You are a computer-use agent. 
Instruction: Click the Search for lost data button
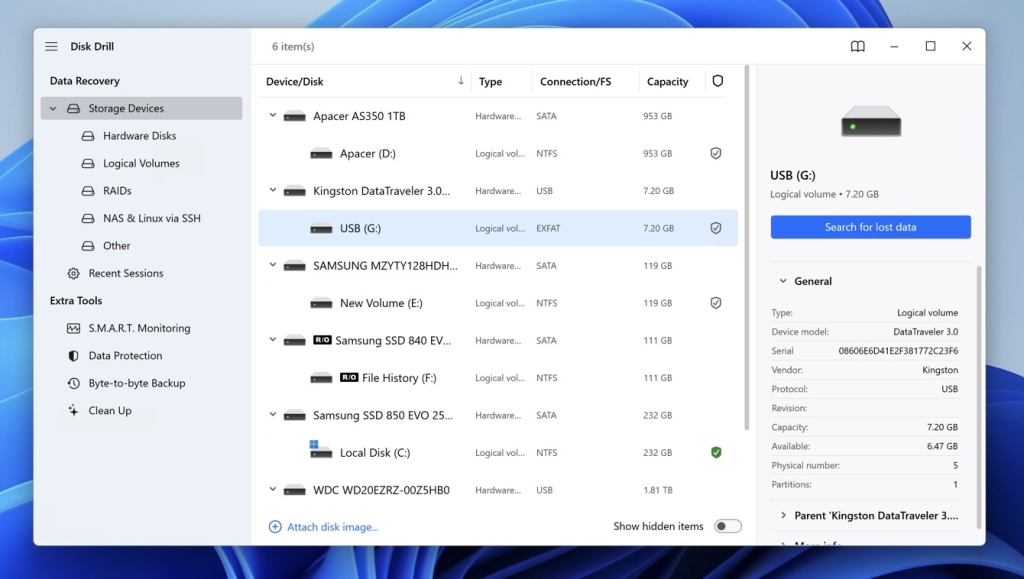tap(870, 227)
